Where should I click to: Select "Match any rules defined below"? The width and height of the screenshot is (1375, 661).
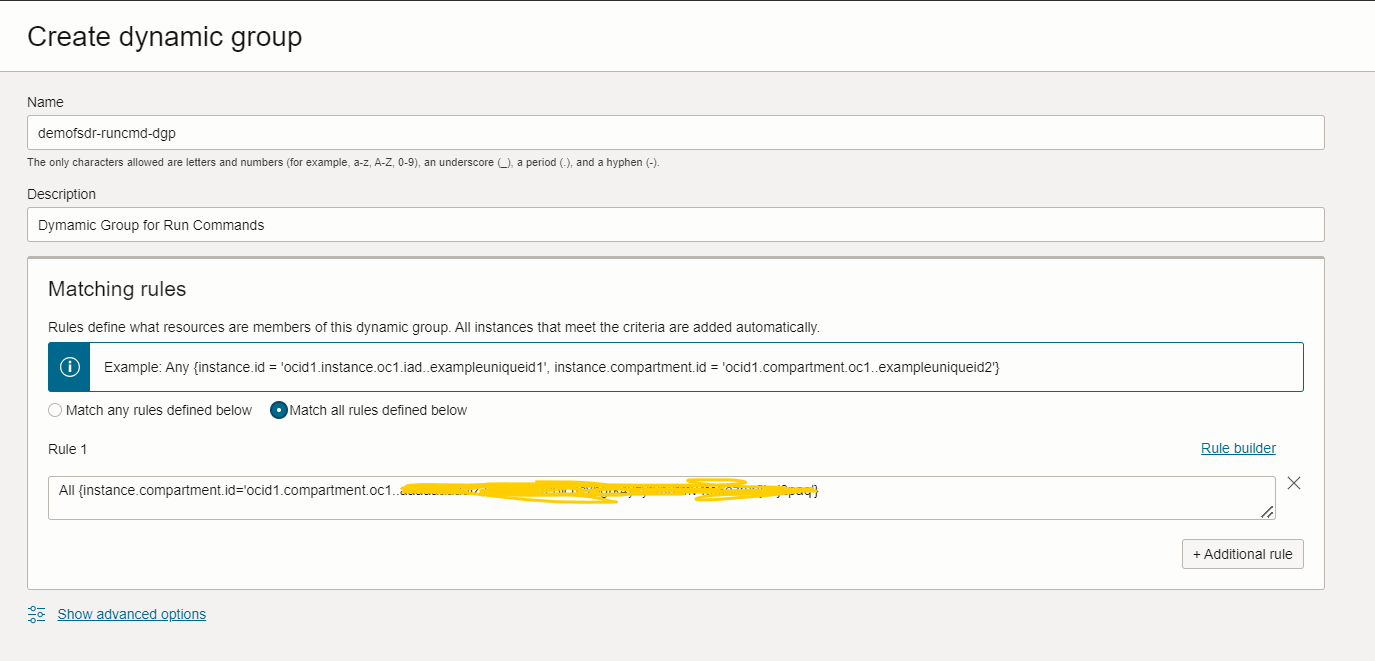(x=55, y=410)
